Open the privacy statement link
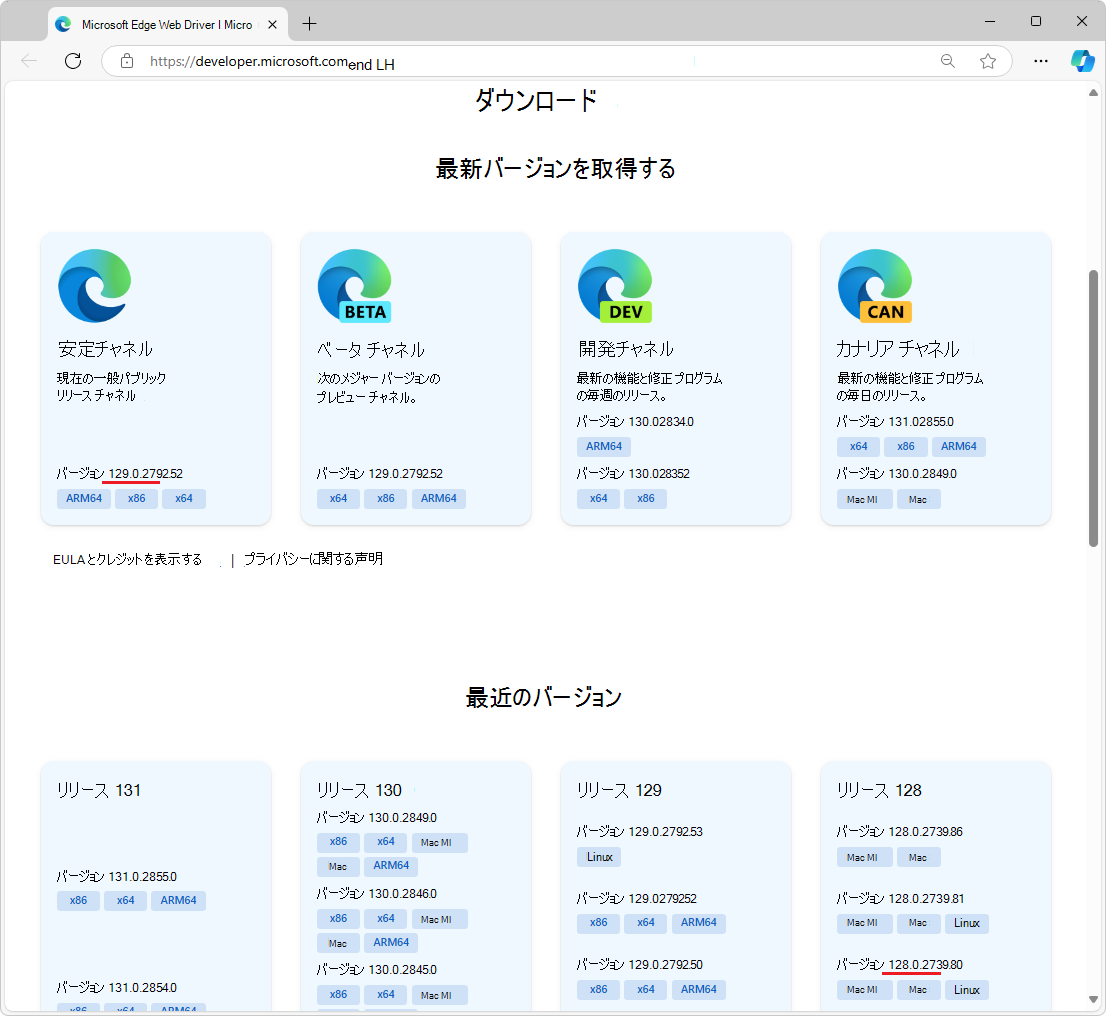This screenshot has width=1106, height=1016. (x=313, y=559)
